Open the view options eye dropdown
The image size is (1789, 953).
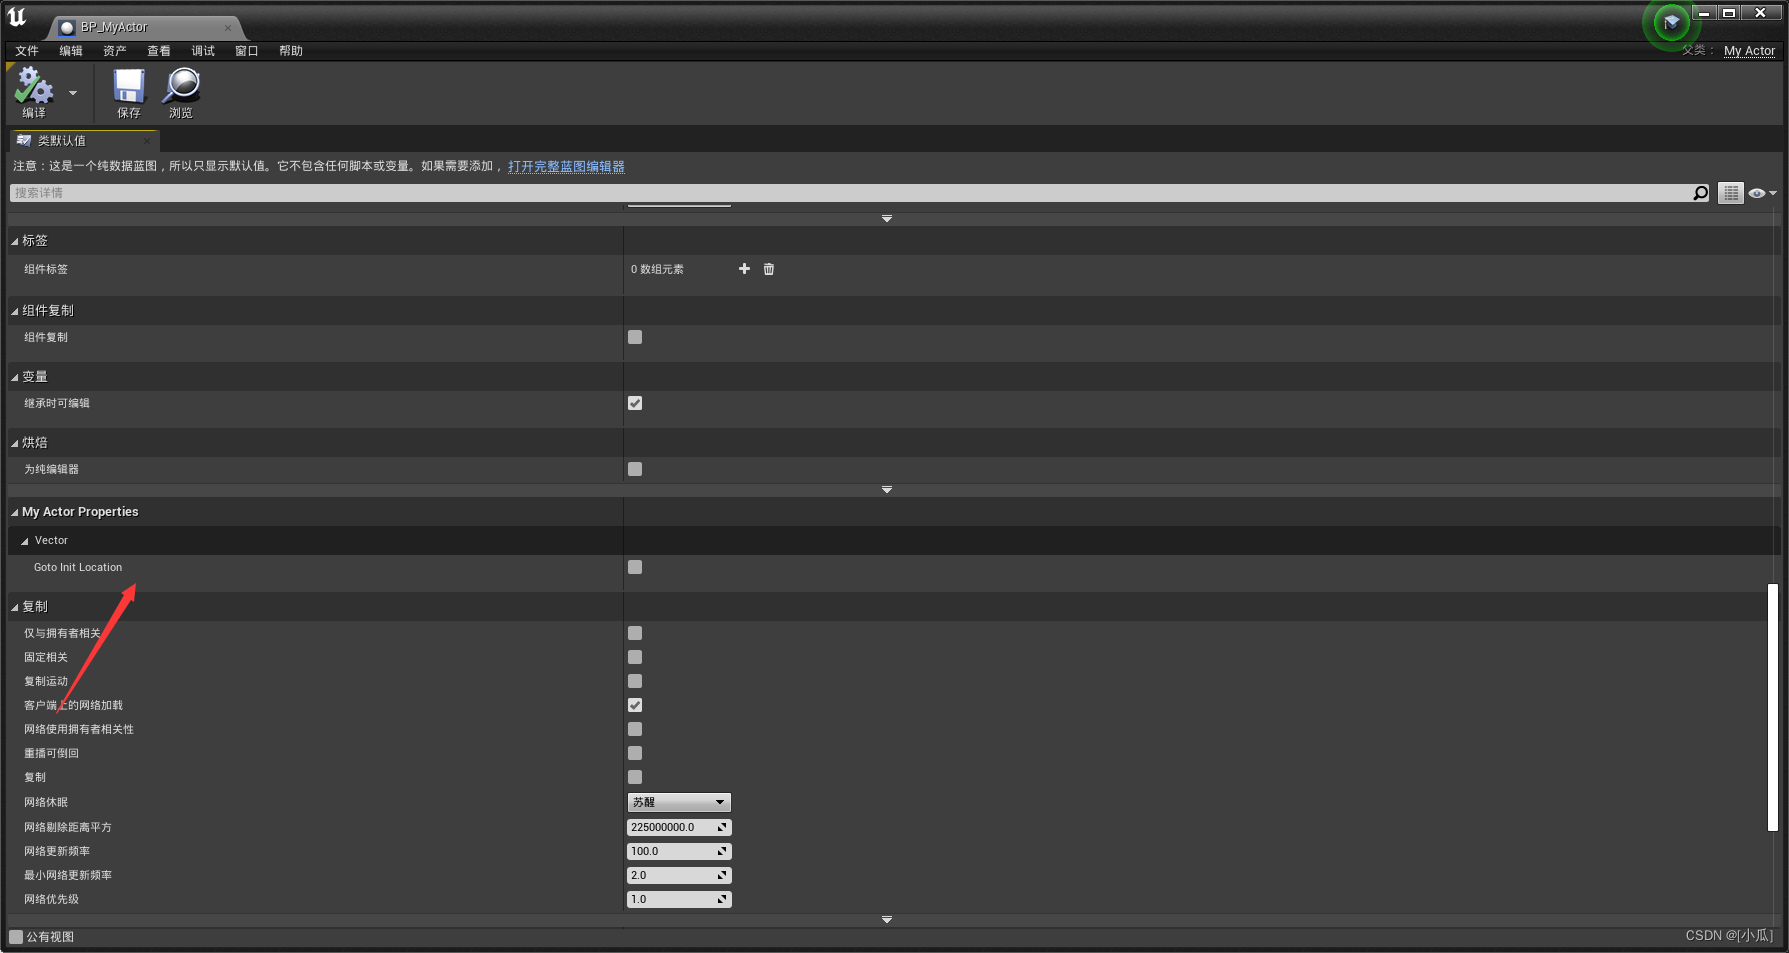click(1762, 193)
